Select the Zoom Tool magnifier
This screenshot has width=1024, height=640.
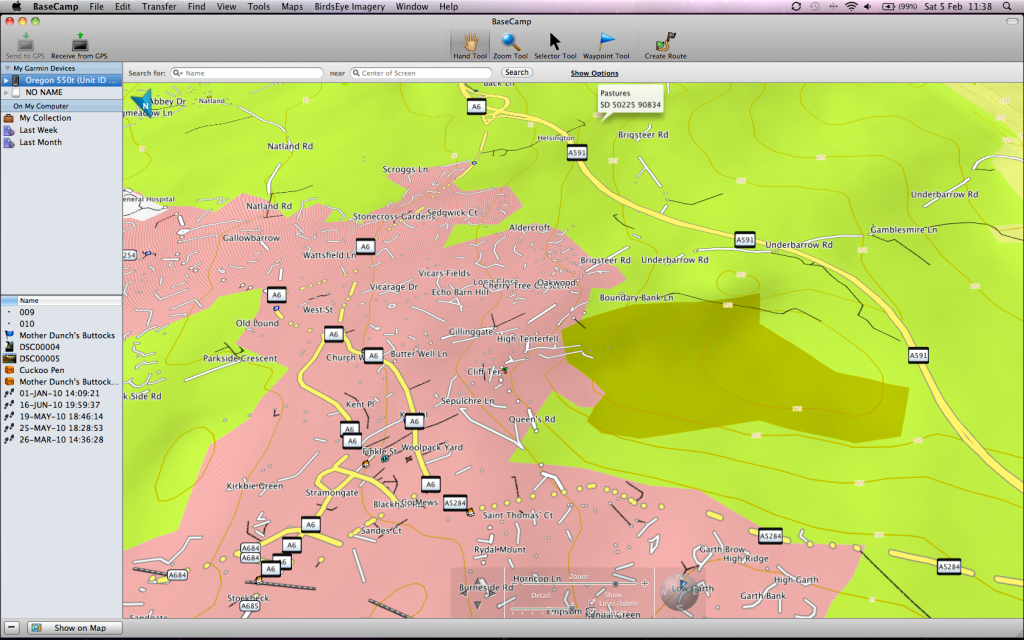[x=510, y=42]
